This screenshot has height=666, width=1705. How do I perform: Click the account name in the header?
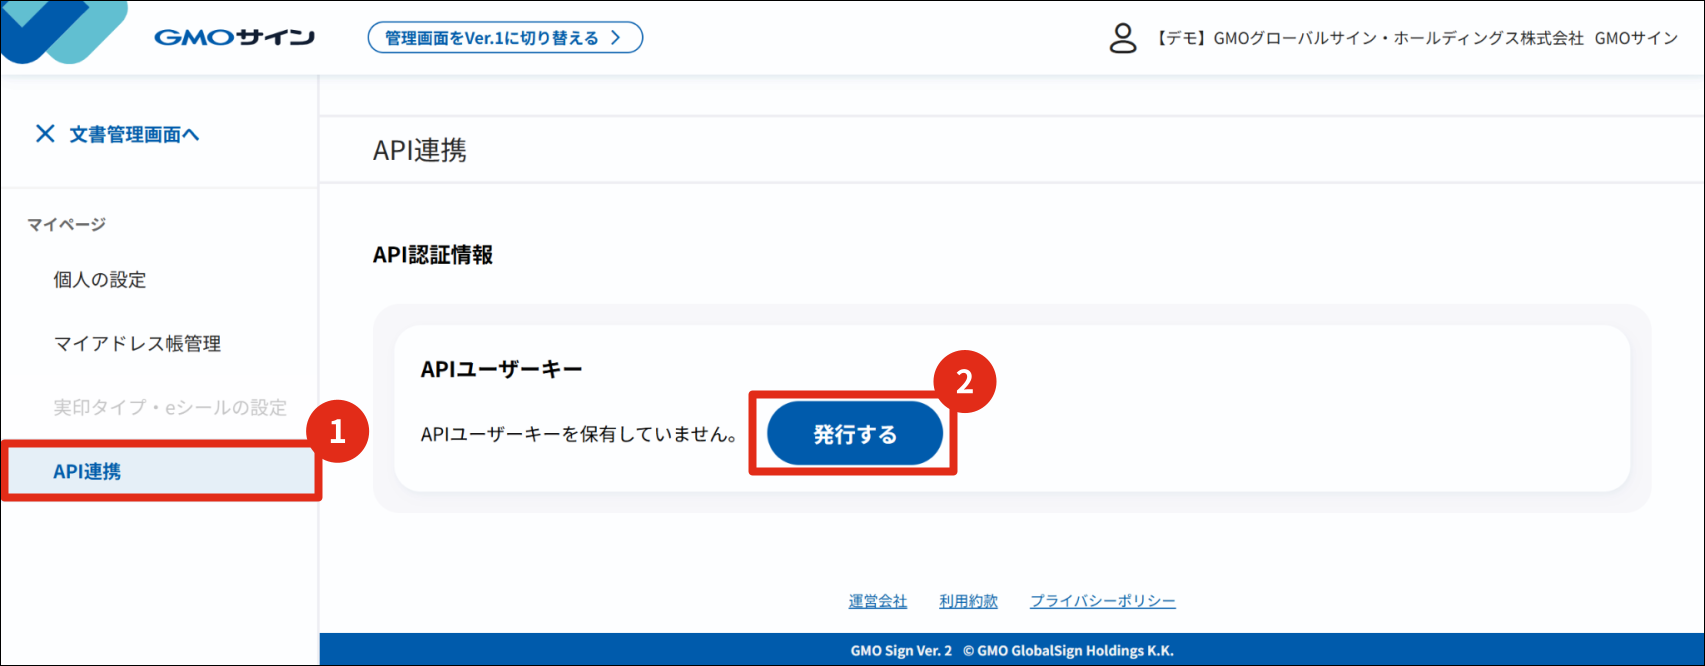point(1416,38)
